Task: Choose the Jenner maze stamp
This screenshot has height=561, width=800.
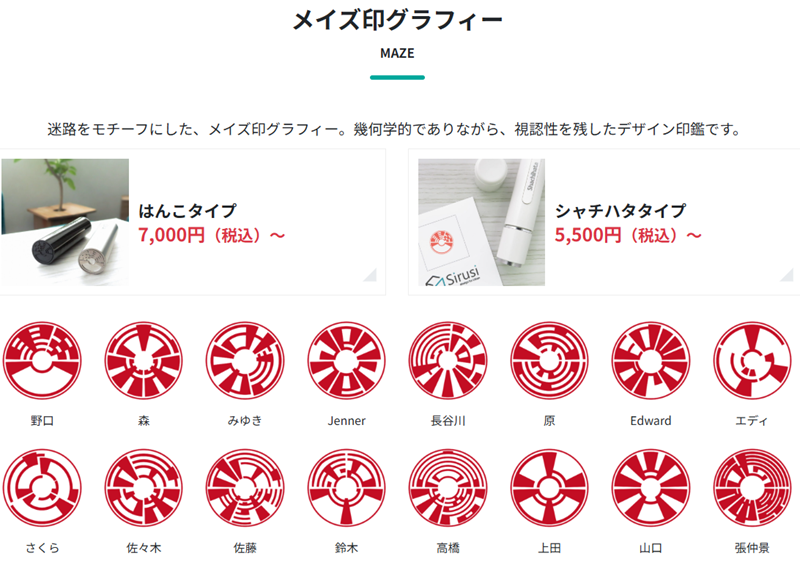Action: point(346,360)
